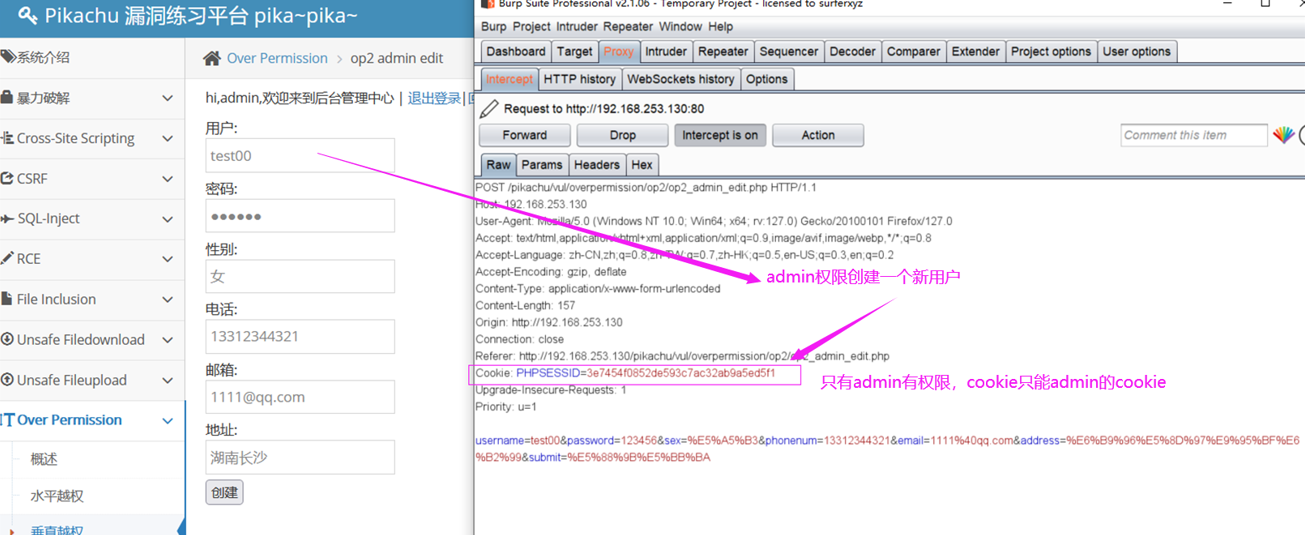Click the Burp Suite logo in title bar
Viewport: 1305px width, 535px height.
488,4
